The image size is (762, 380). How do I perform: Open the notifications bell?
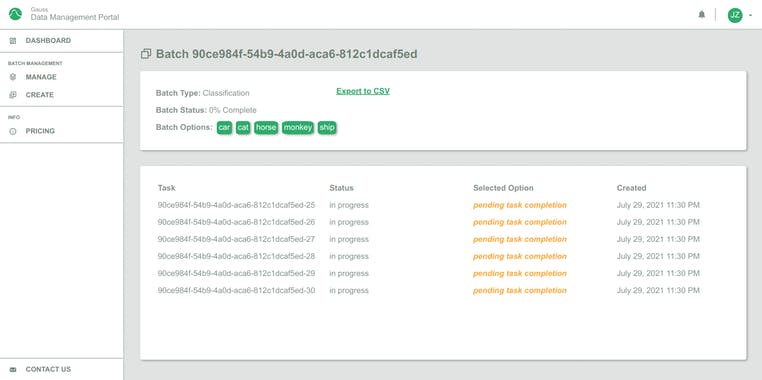pyautogui.click(x=701, y=15)
